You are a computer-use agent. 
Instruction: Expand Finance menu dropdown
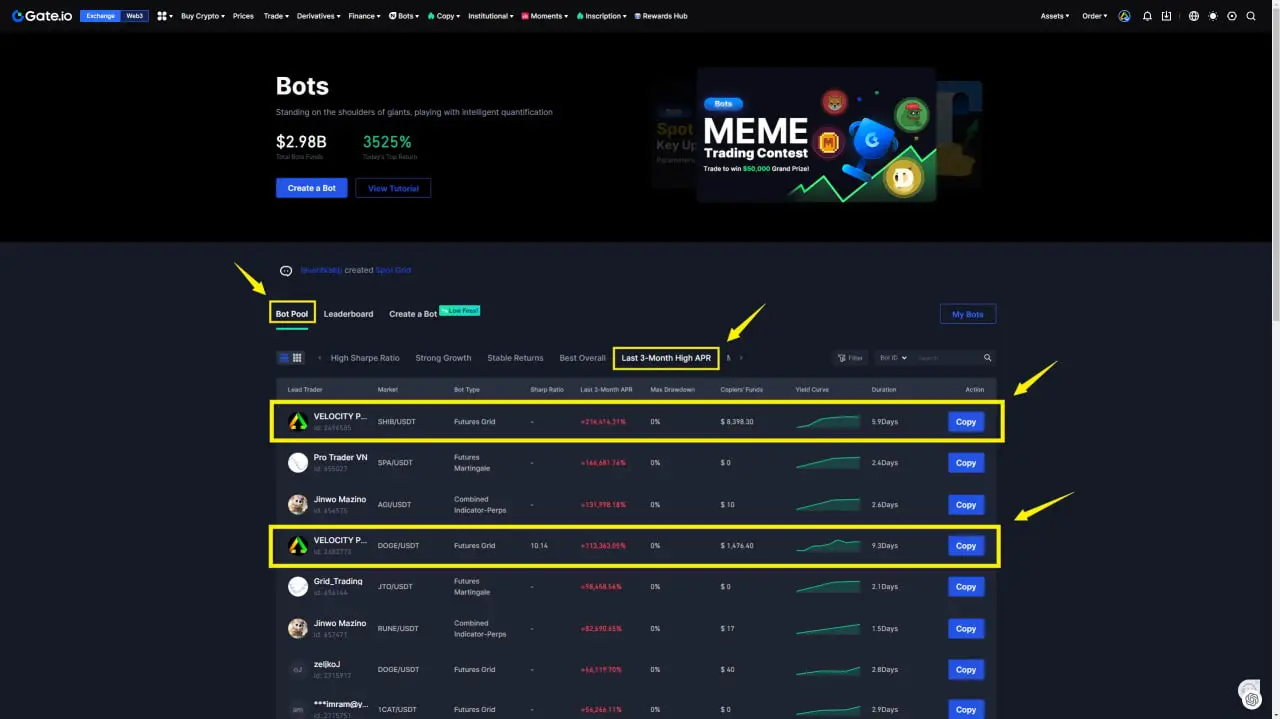[364, 16]
